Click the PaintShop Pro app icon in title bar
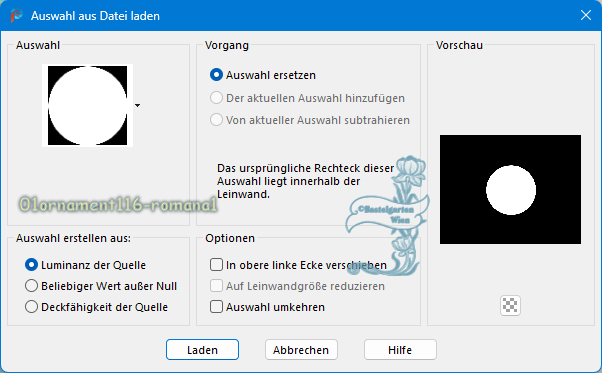Viewport: 602px width, 373px height. tap(16, 16)
